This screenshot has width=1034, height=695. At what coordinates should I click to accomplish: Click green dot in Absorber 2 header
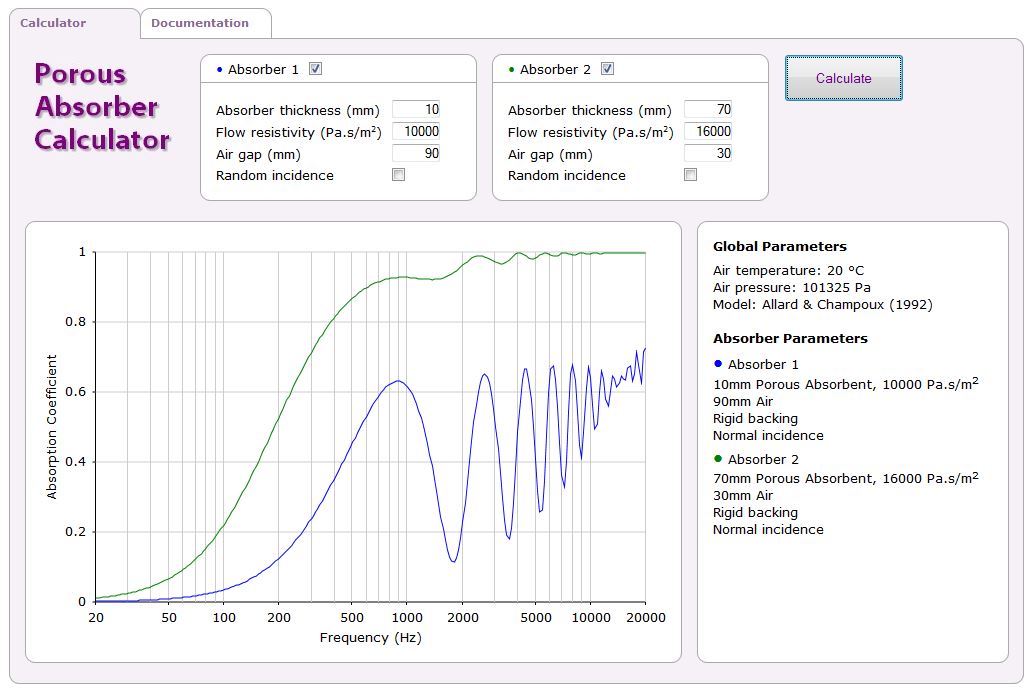[x=512, y=70]
